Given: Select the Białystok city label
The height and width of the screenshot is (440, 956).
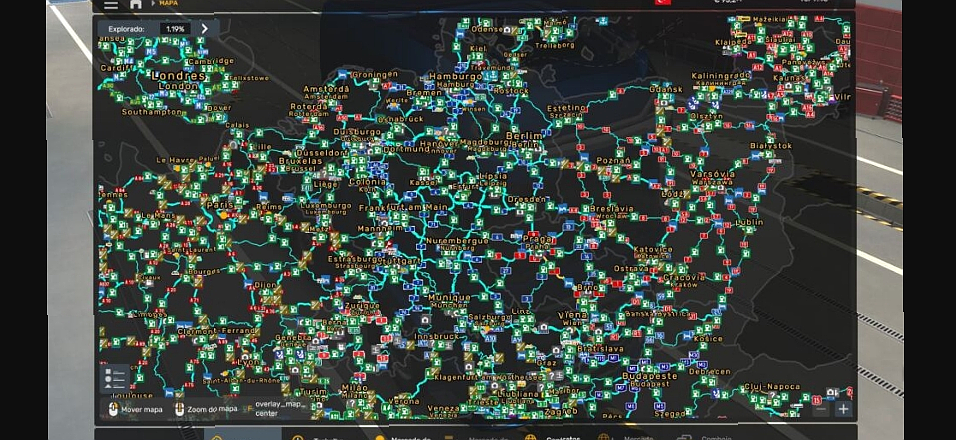Looking at the screenshot, I should click(x=770, y=146).
